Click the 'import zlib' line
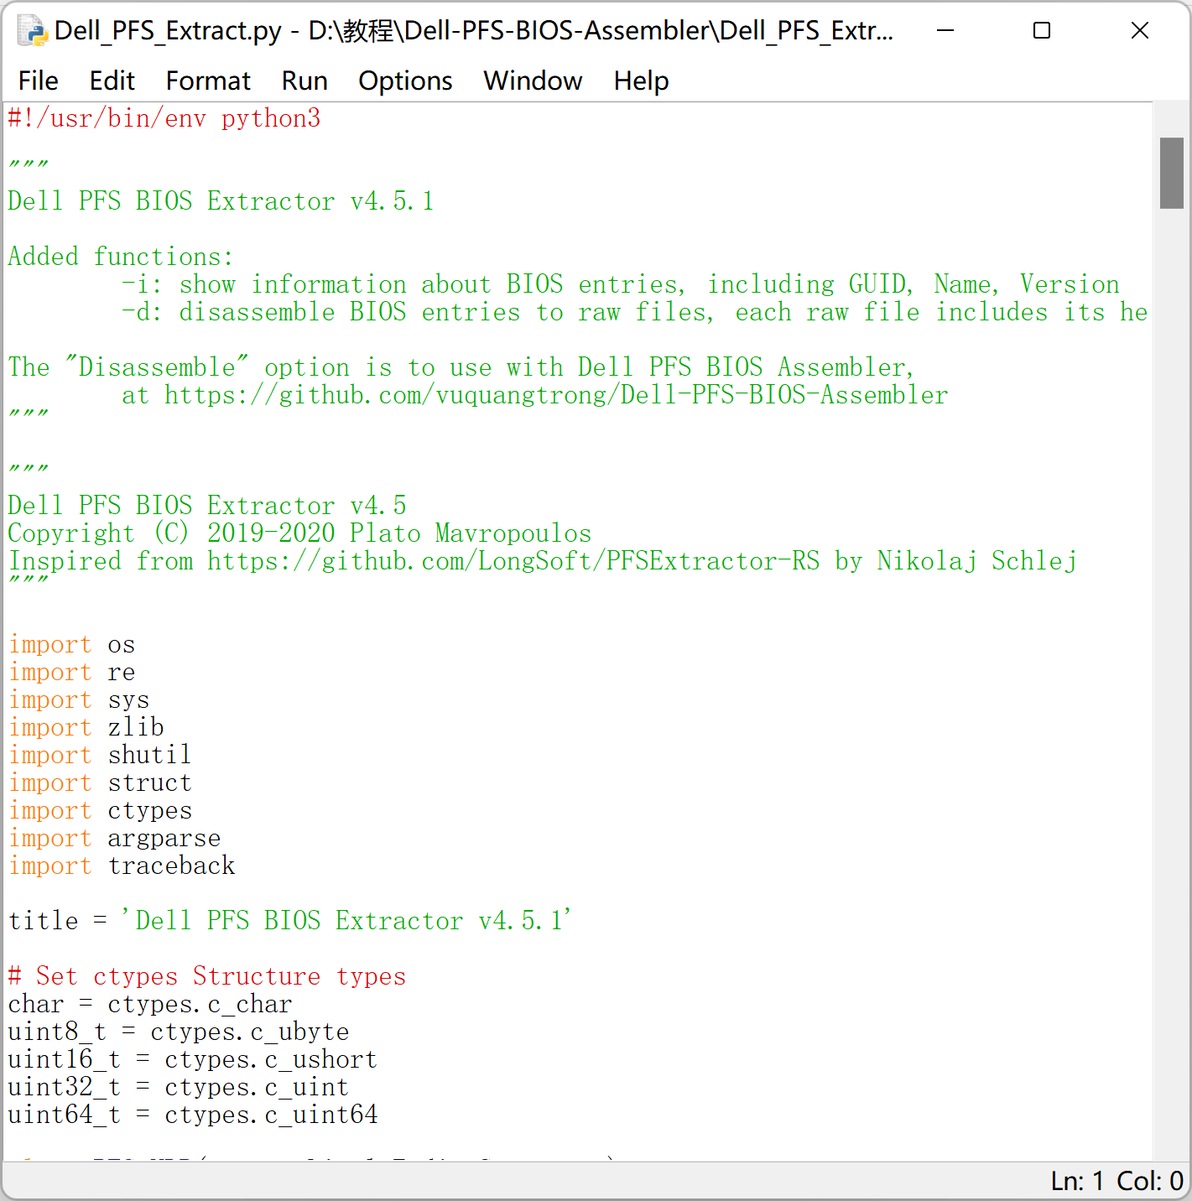The width and height of the screenshot is (1192, 1201). 86,727
